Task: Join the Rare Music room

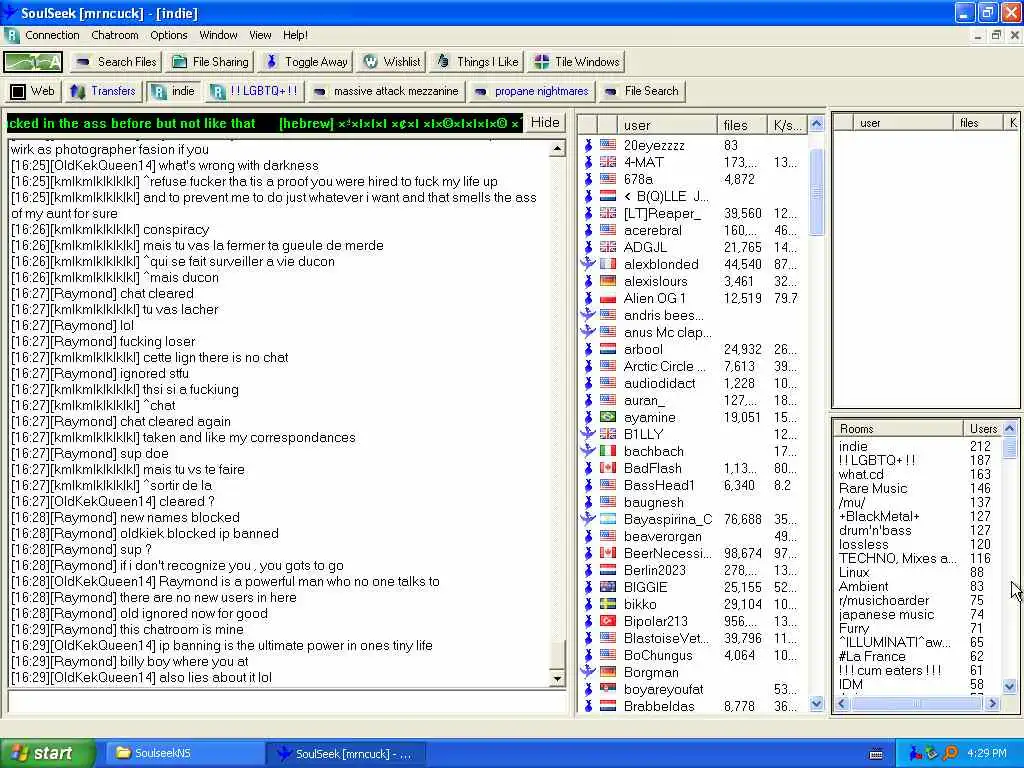Action: click(872, 488)
